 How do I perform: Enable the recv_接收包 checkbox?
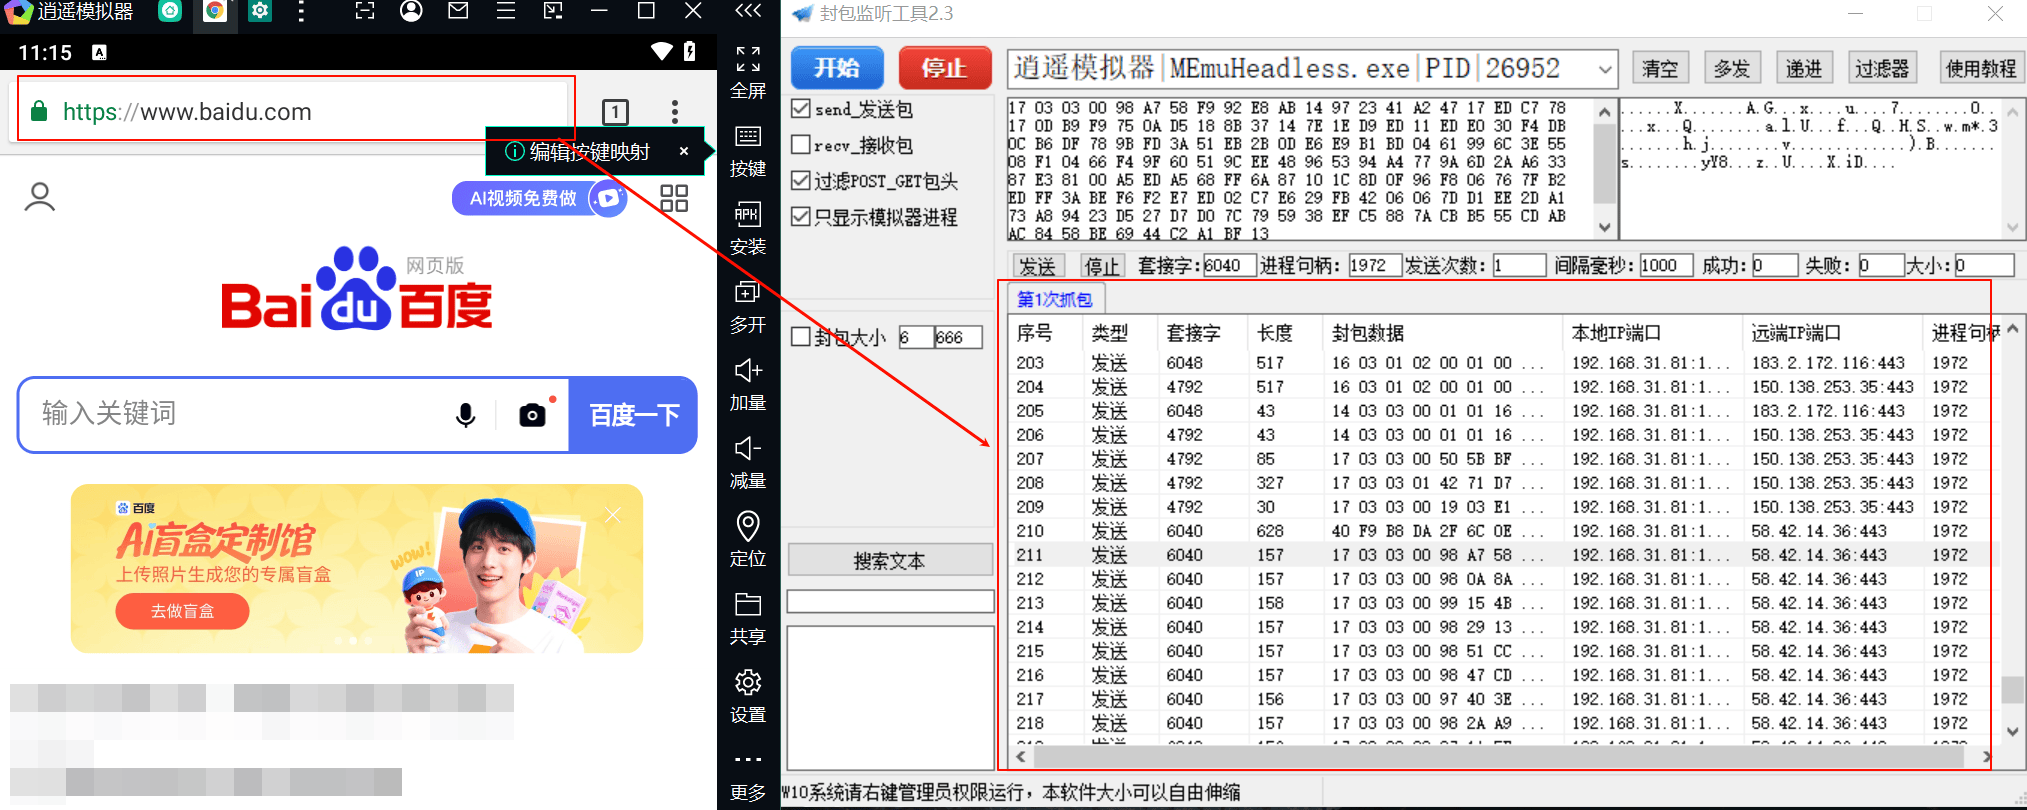801,144
